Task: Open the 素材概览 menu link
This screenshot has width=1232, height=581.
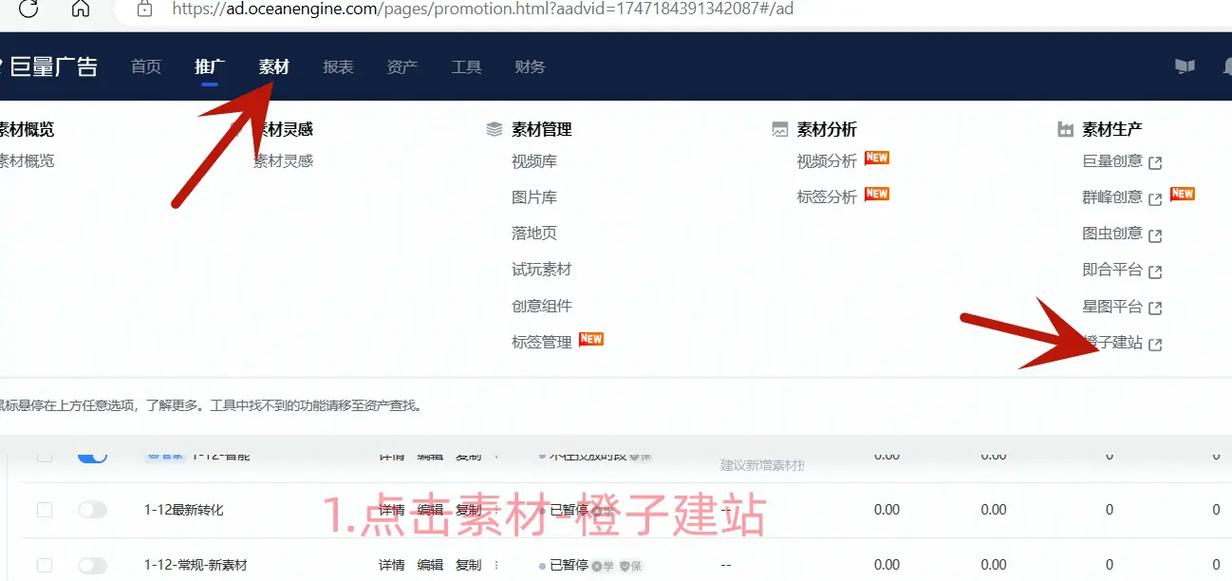Action: click(x=27, y=161)
